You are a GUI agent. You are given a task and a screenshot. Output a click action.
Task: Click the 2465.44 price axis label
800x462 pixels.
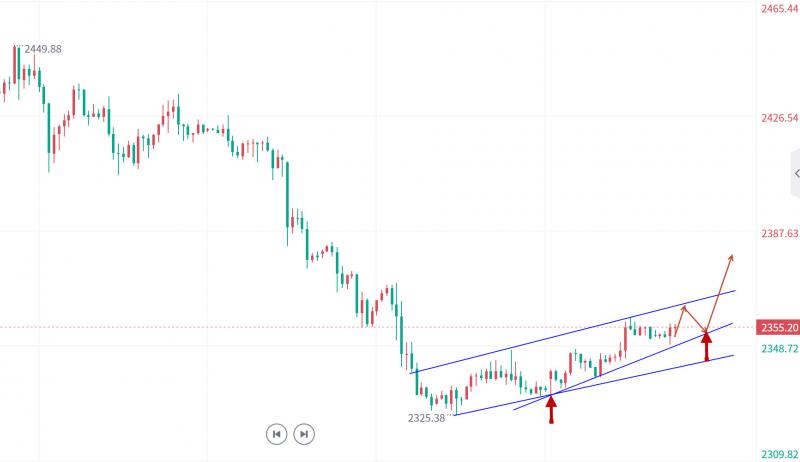tap(778, 9)
